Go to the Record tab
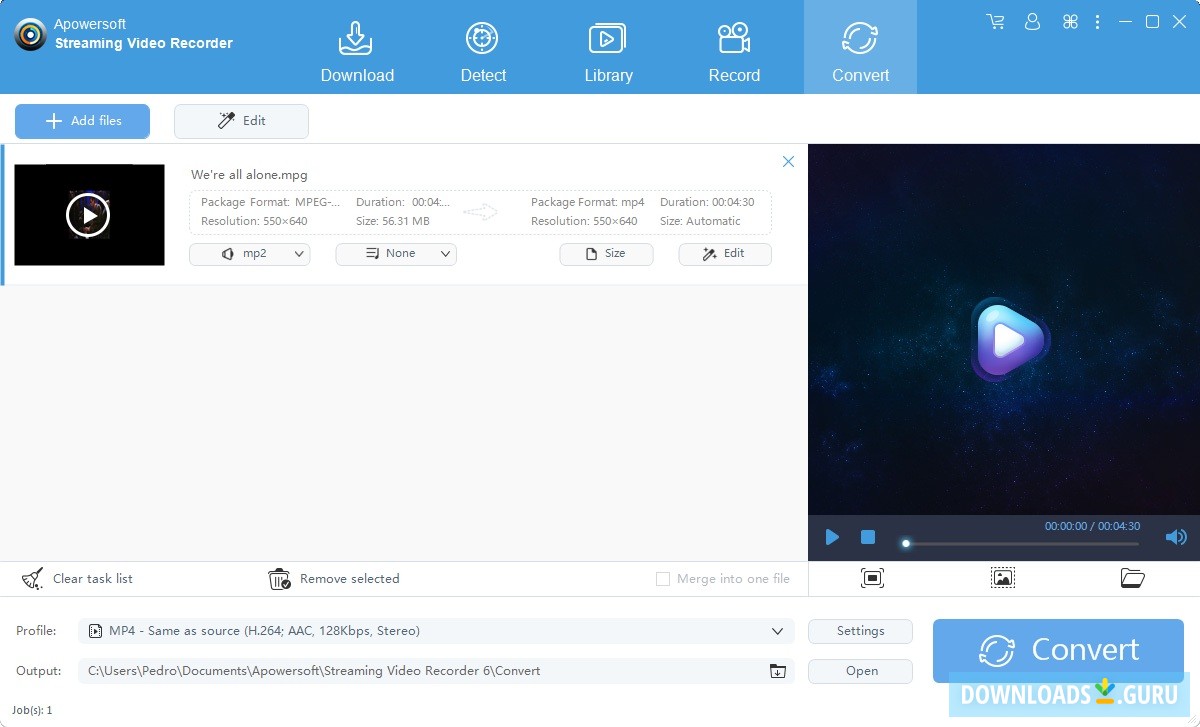The width and height of the screenshot is (1200, 727). tap(734, 52)
